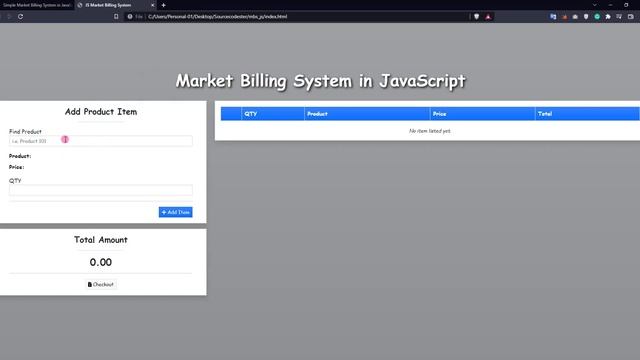Click the Find Product label
Image resolution: width=640 pixels, height=360 pixels.
tap(25, 131)
